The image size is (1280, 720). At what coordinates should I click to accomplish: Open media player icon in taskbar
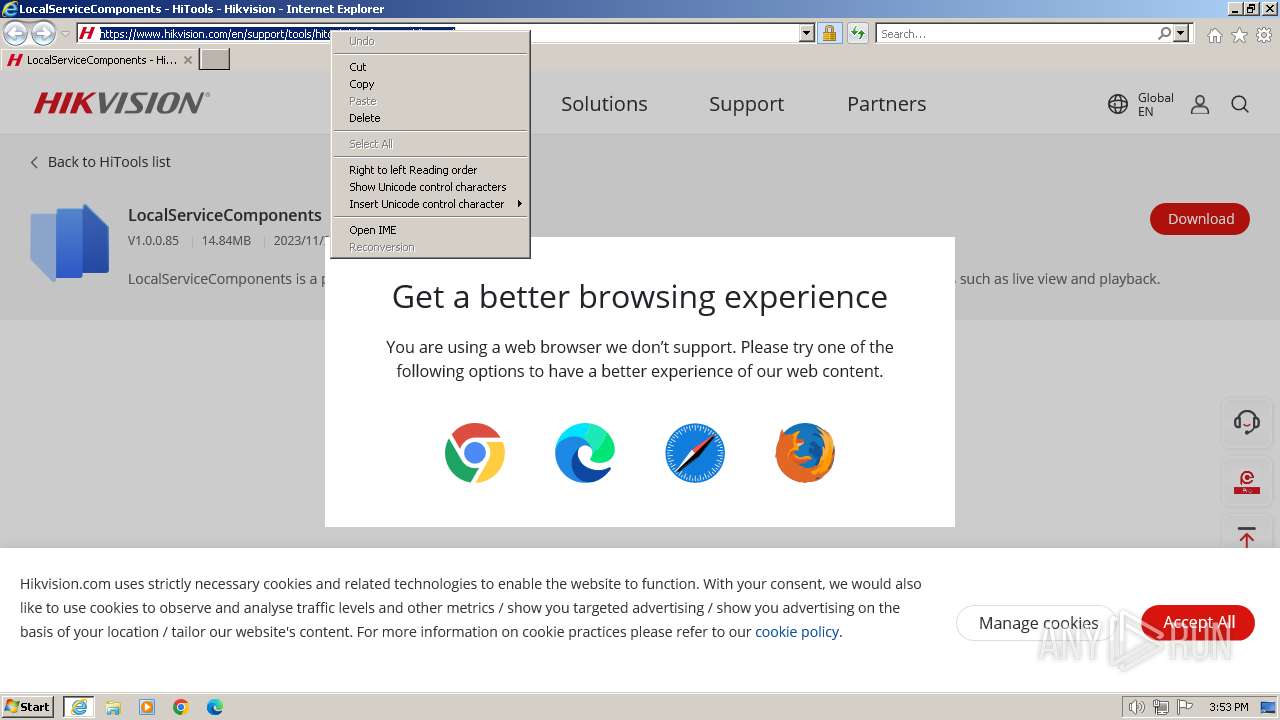tap(147, 707)
